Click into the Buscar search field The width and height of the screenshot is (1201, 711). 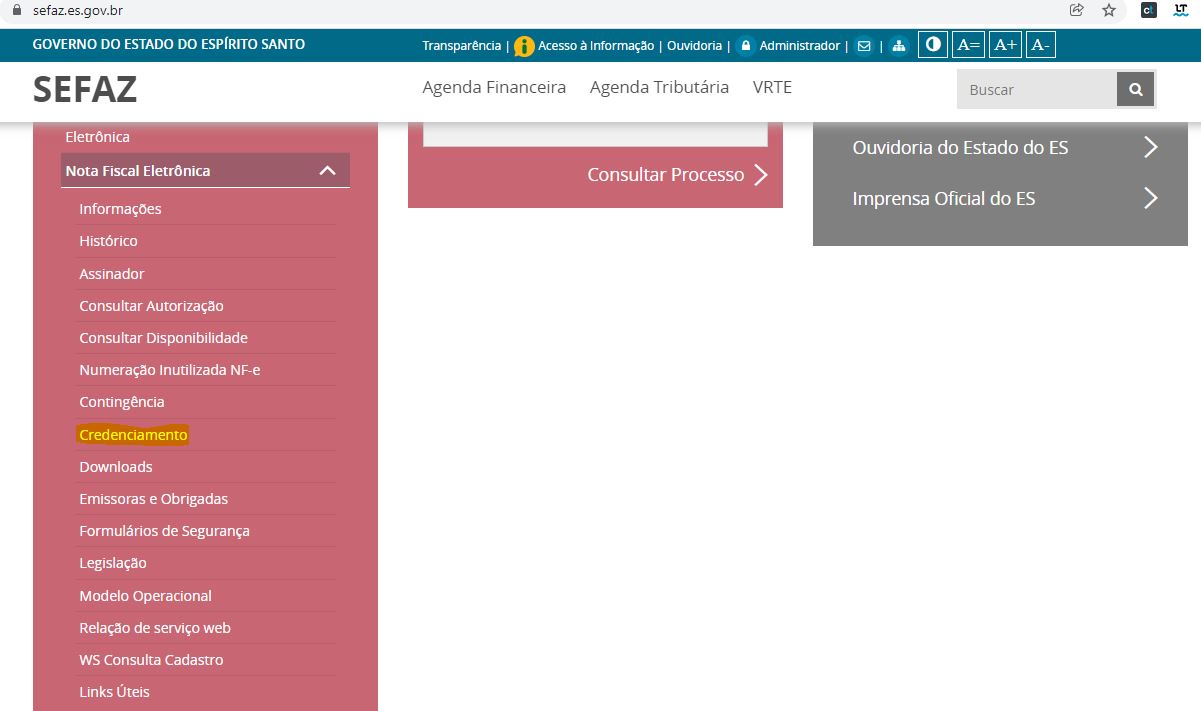coord(1036,89)
